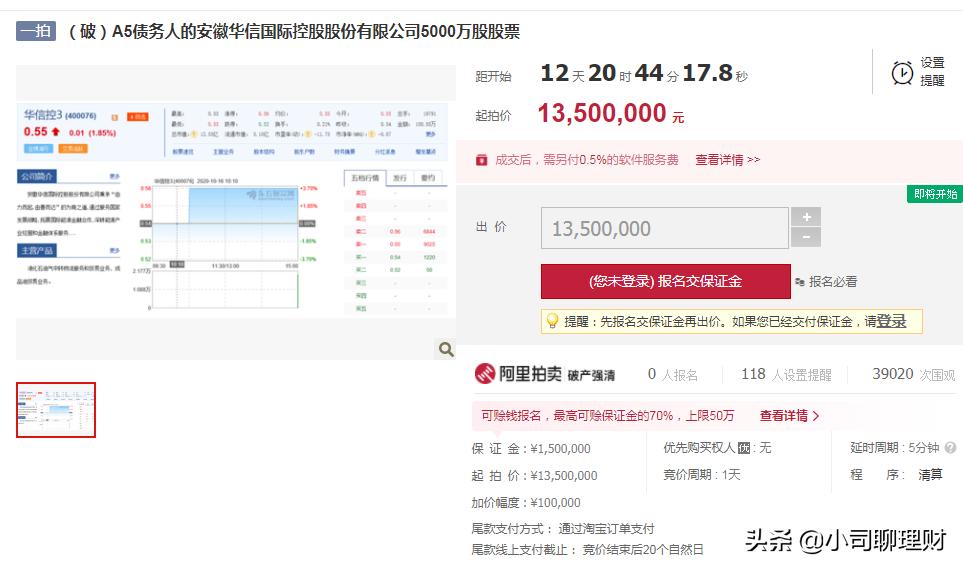This screenshot has height=570, width=963.
Task: Open the 报名必看 link
Action: coord(833,281)
